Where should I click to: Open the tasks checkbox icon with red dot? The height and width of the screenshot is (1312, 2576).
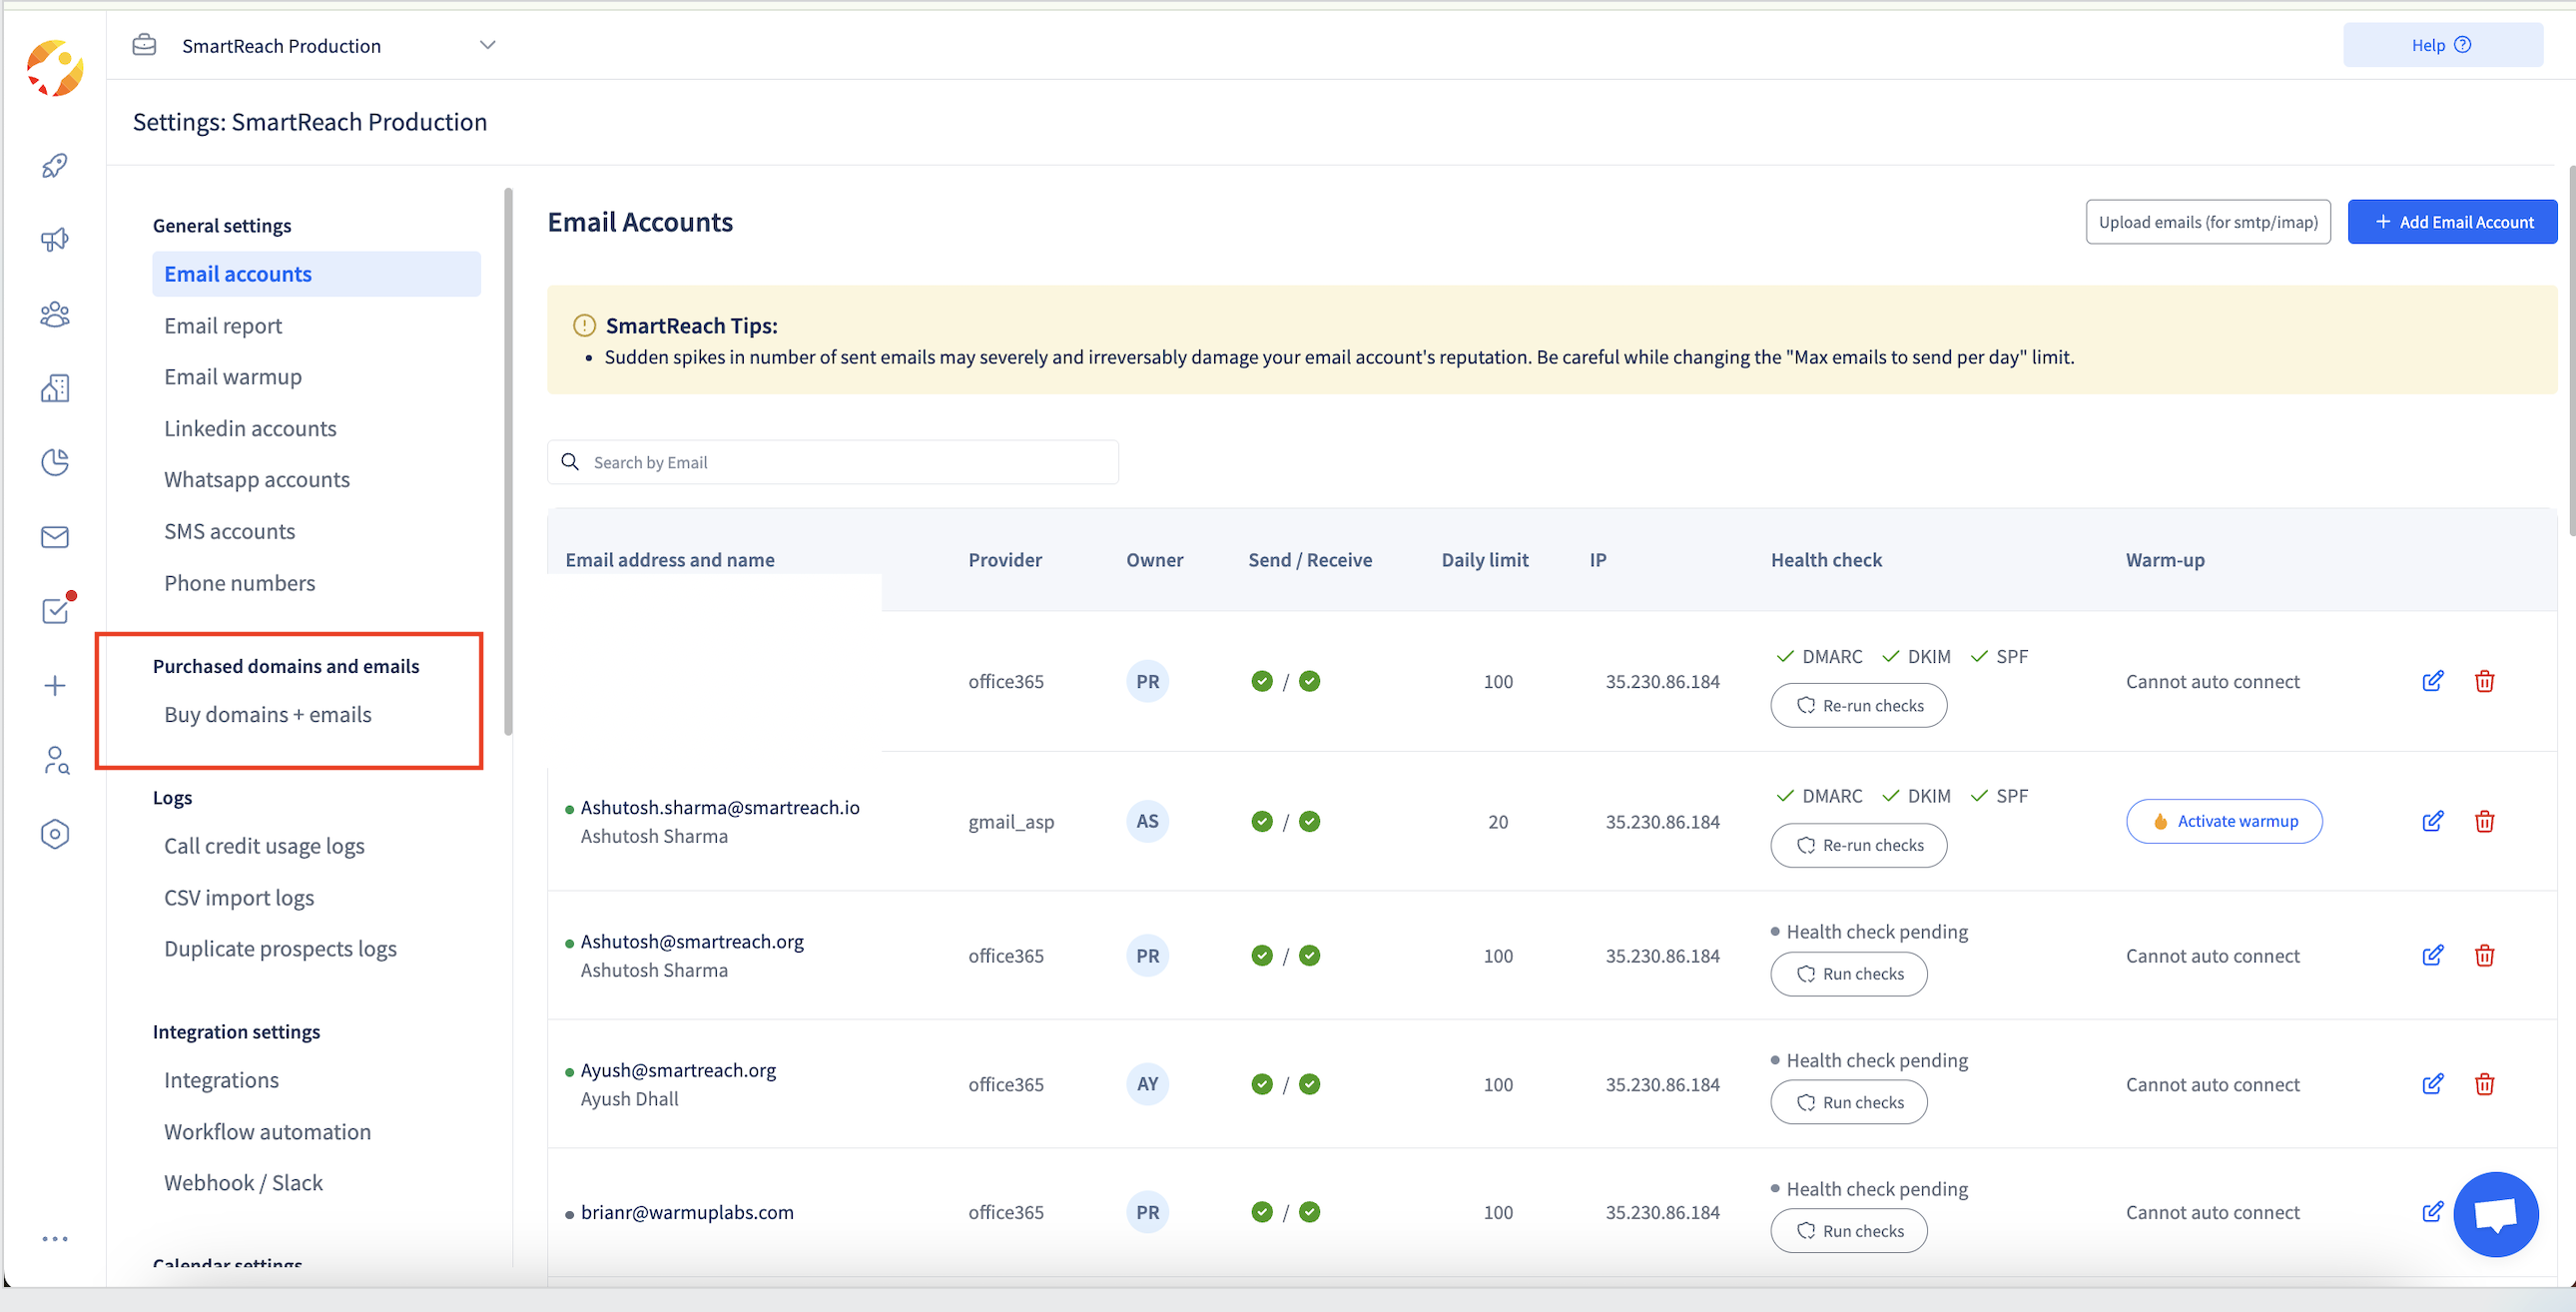[55, 610]
